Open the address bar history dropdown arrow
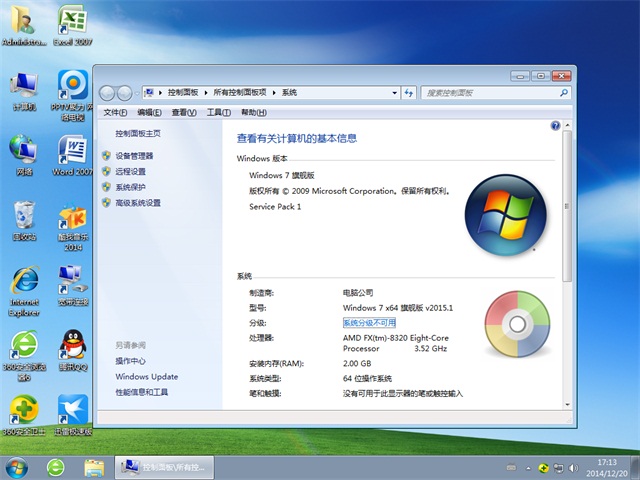 pyautogui.click(x=394, y=93)
